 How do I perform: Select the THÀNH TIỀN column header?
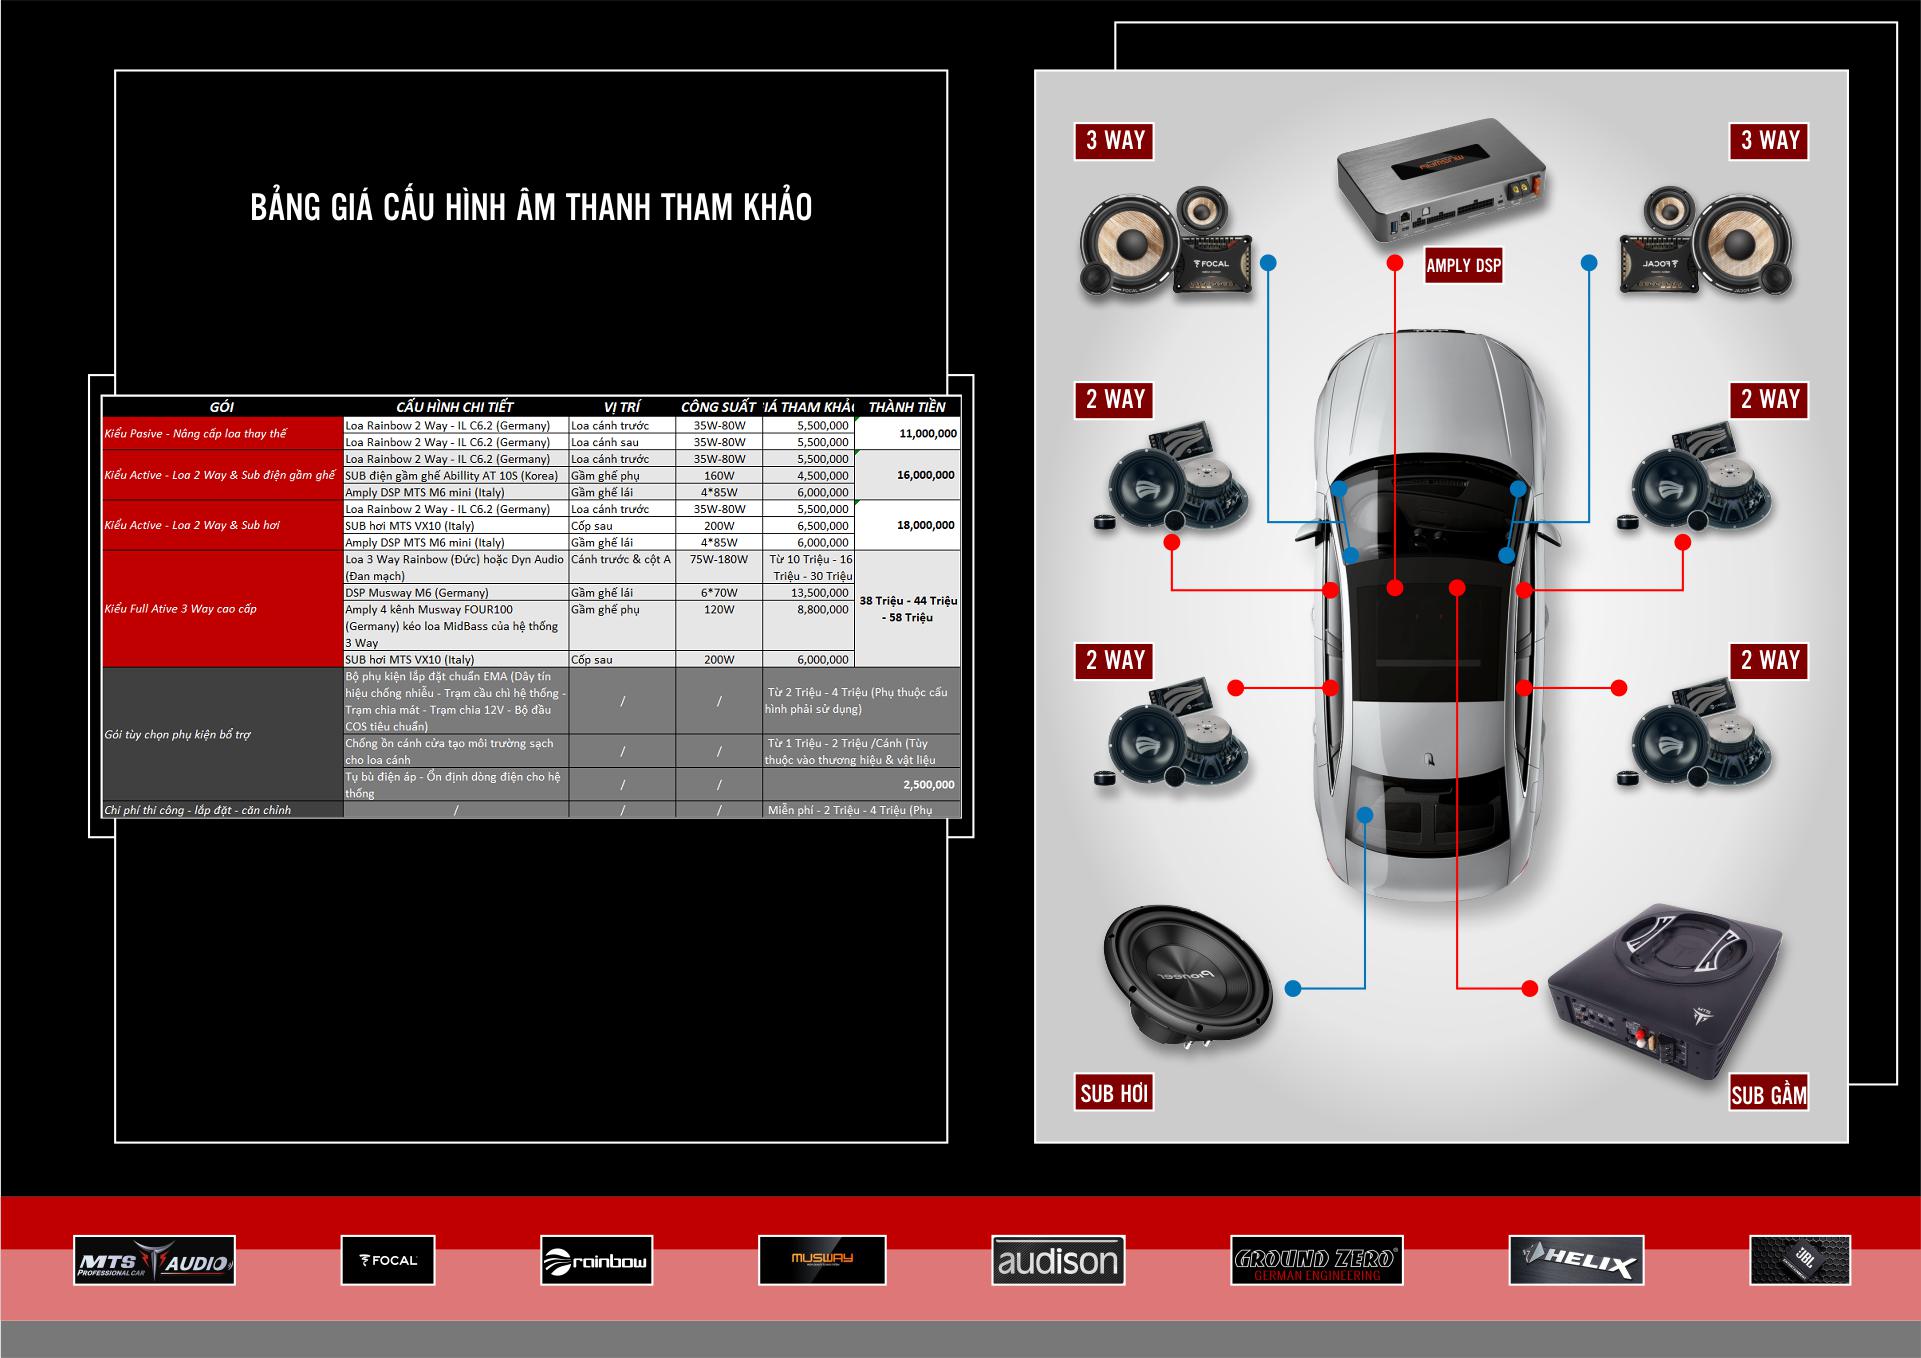906,407
